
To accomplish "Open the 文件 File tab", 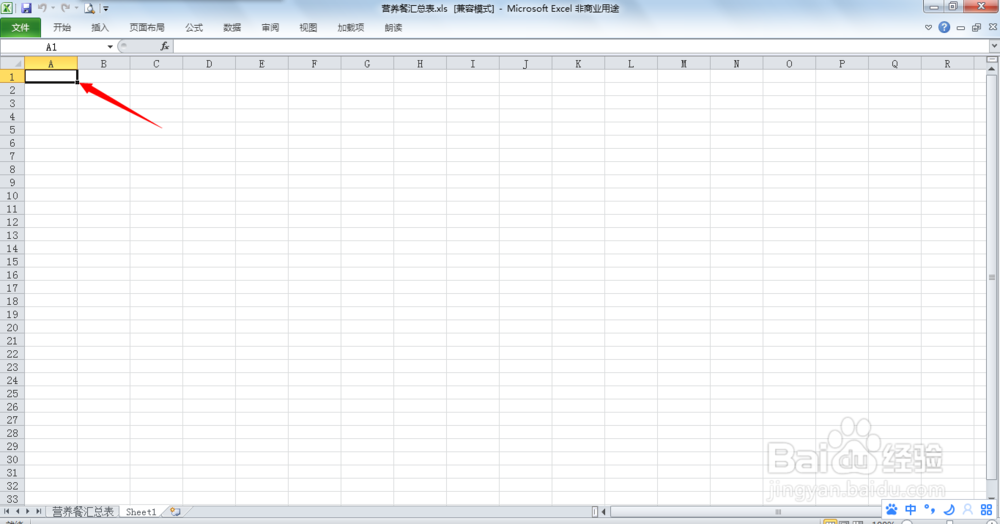I will 20,27.
